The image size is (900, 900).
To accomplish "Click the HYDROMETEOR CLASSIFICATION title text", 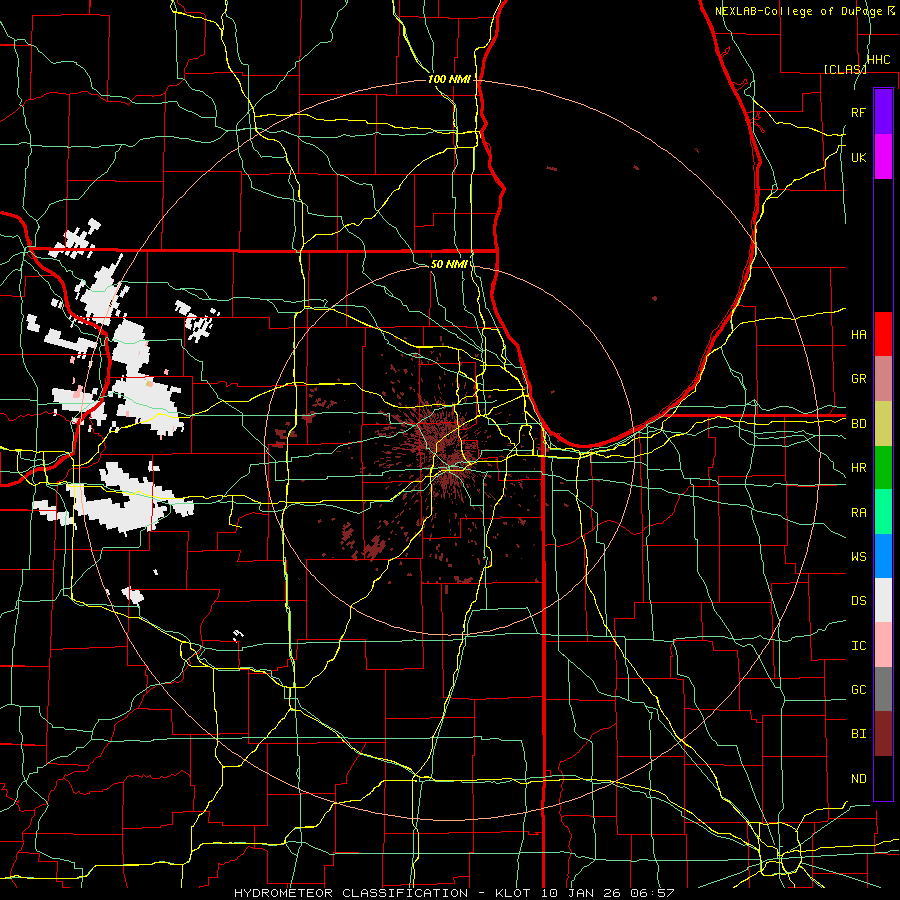I will [351, 893].
